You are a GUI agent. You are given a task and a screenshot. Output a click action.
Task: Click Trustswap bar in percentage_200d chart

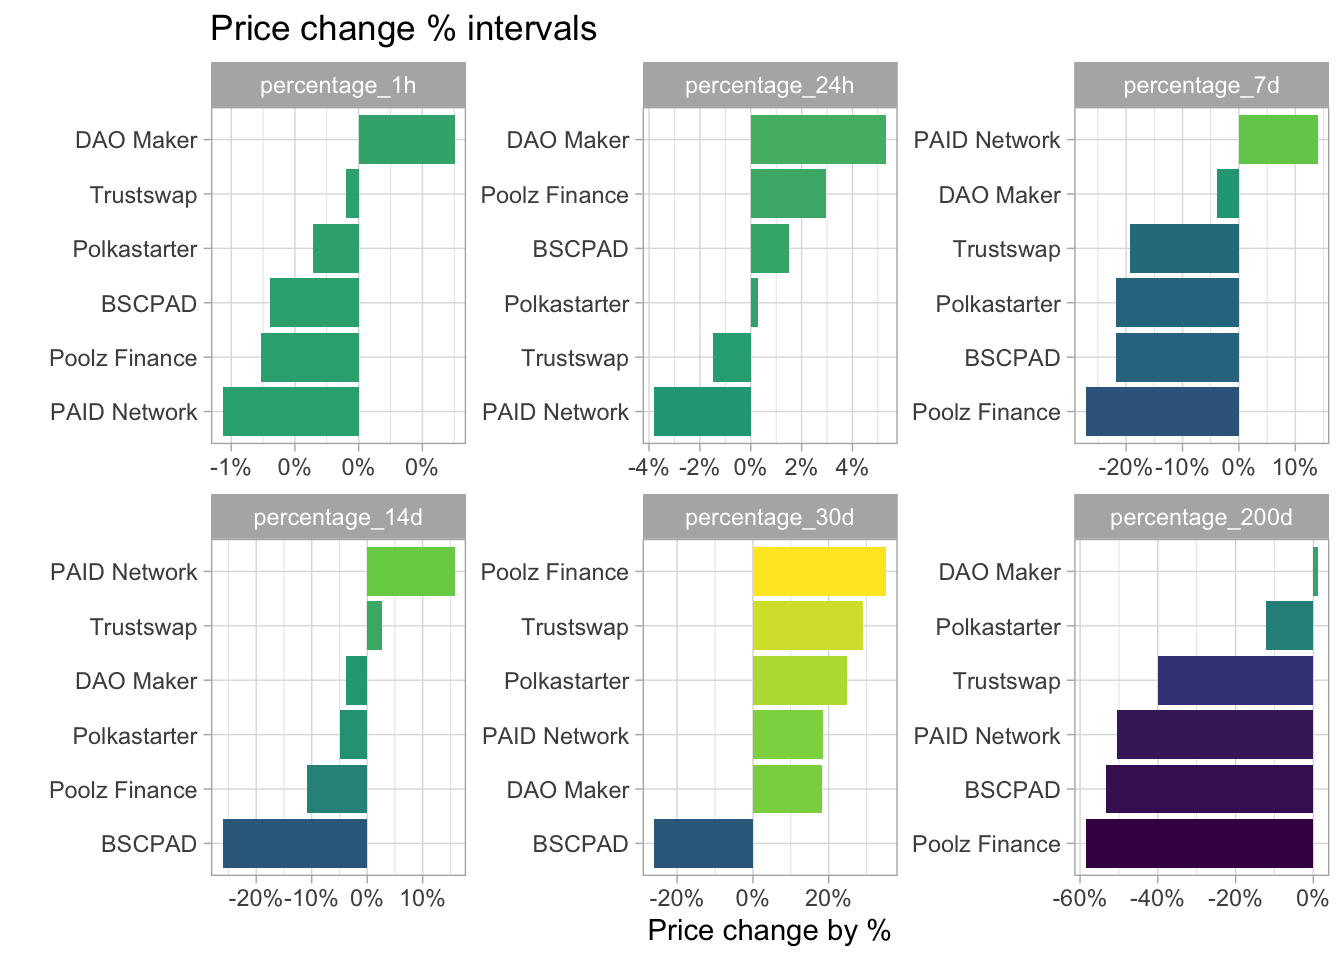click(x=1235, y=681)
